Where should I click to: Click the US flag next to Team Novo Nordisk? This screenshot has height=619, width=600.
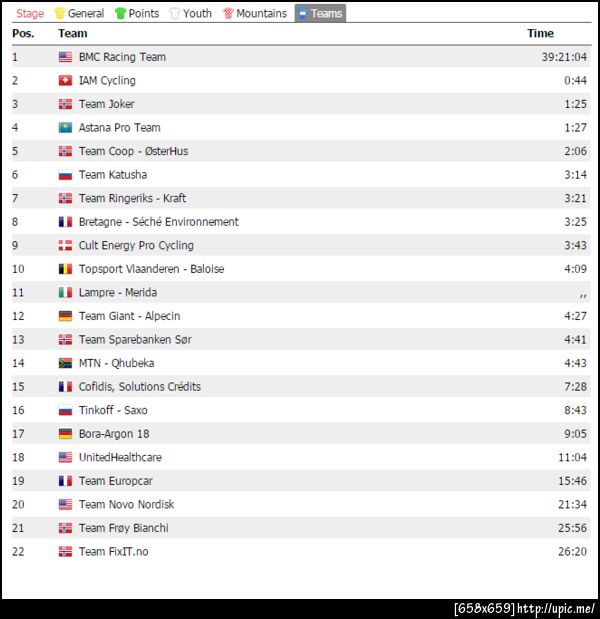(x=66, y=505)
